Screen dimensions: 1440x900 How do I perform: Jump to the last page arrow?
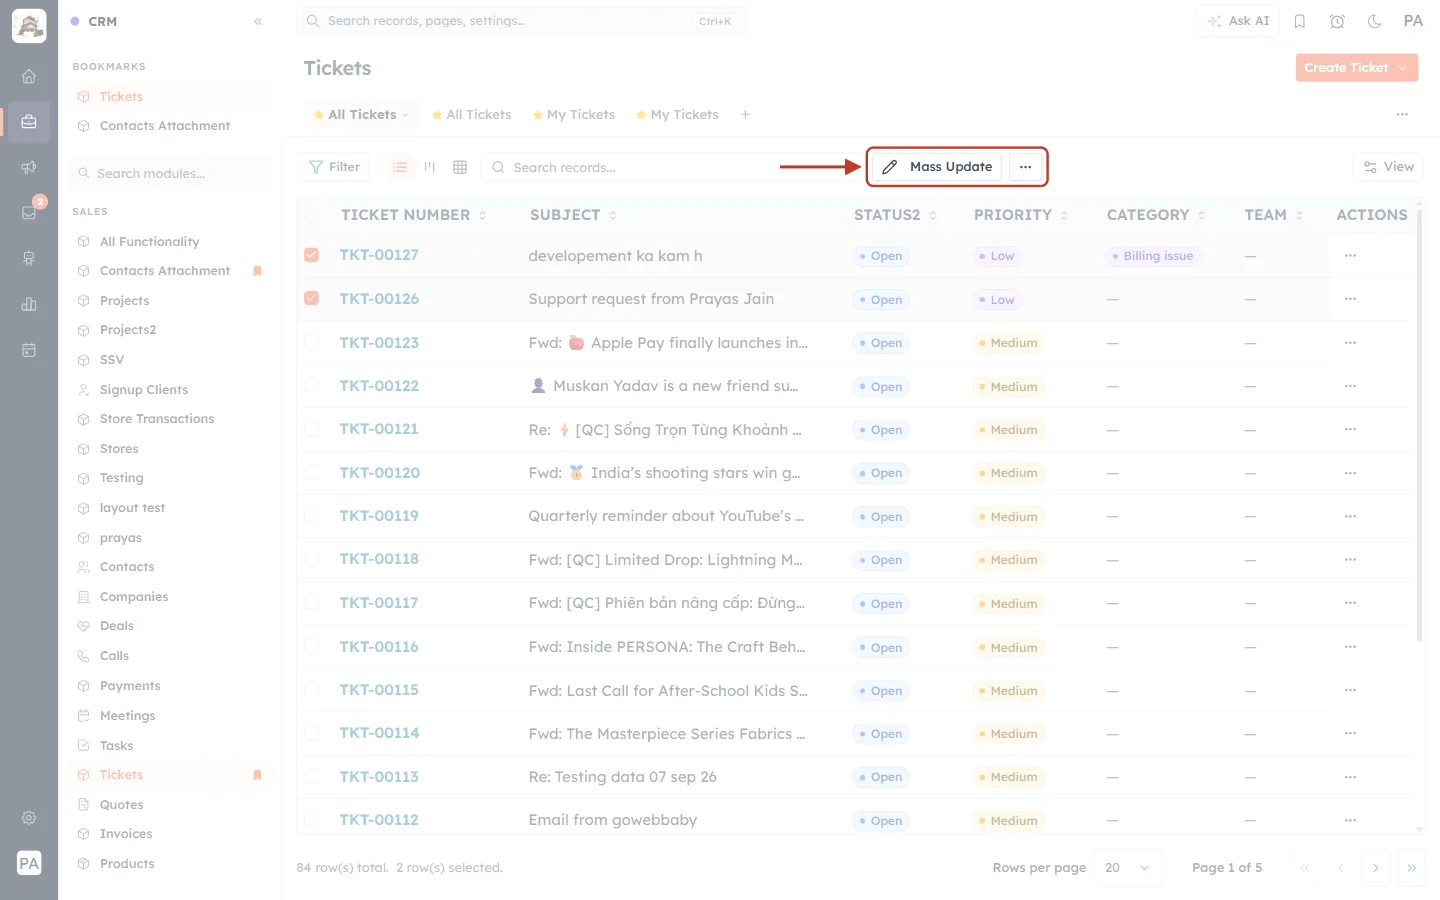(x=1411, y=868)
